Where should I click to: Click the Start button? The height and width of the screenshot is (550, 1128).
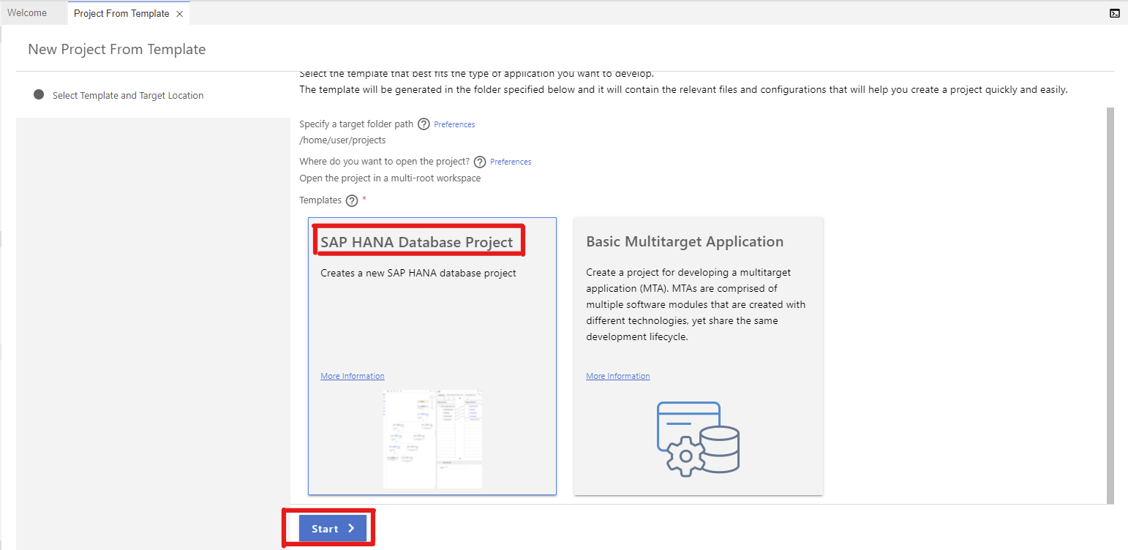pyautogui.click(x=332, y=528)
